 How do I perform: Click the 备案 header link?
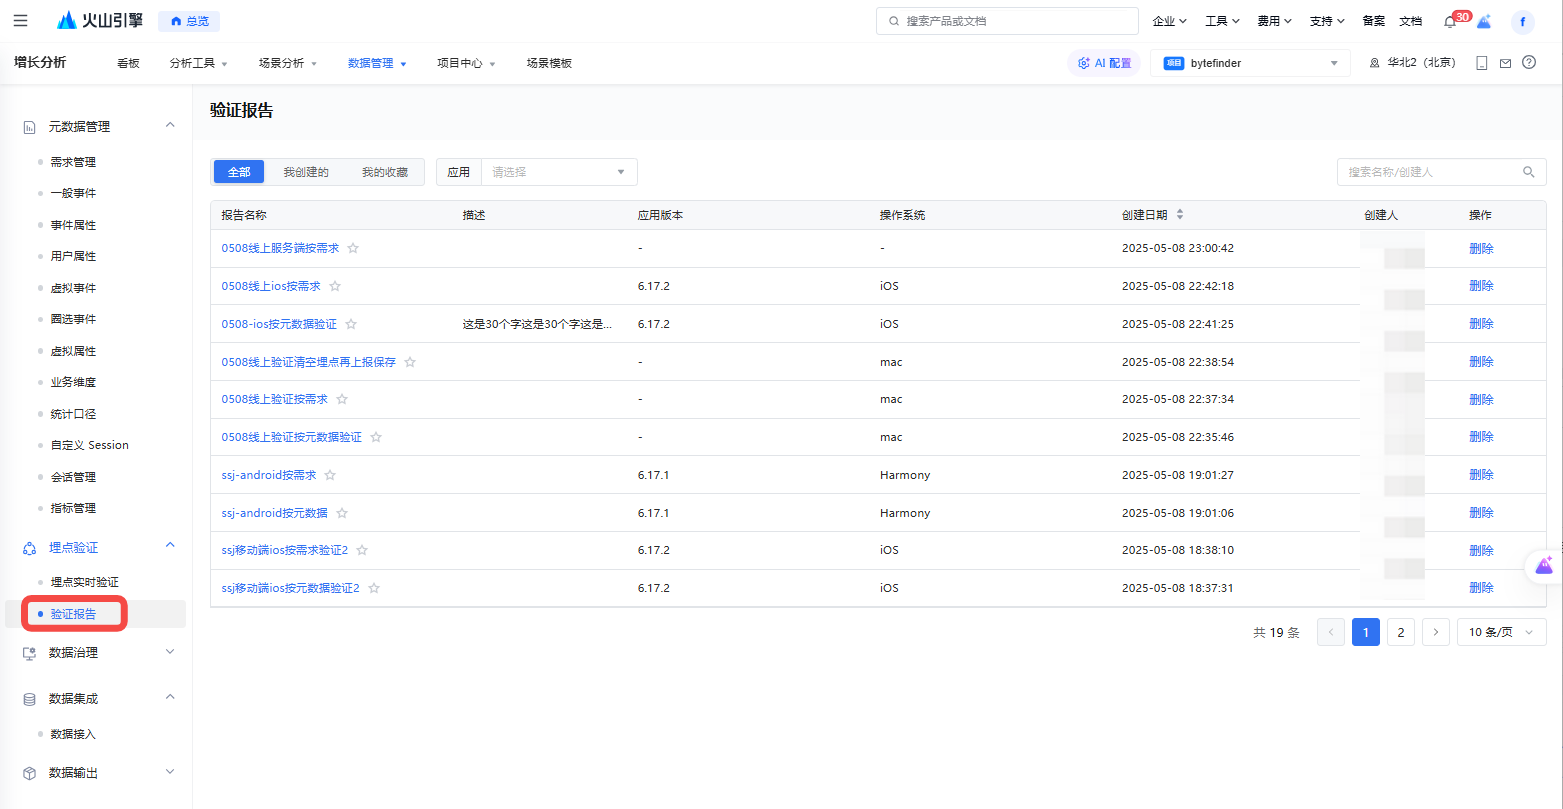coord(1374,21)
